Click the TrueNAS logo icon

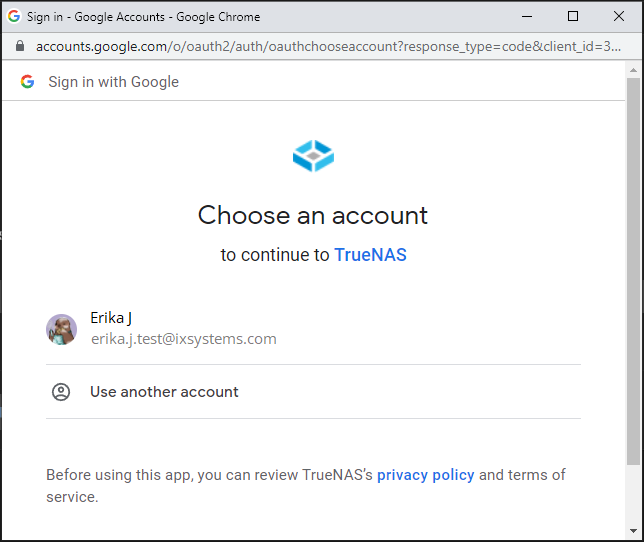tap(313, 156)
